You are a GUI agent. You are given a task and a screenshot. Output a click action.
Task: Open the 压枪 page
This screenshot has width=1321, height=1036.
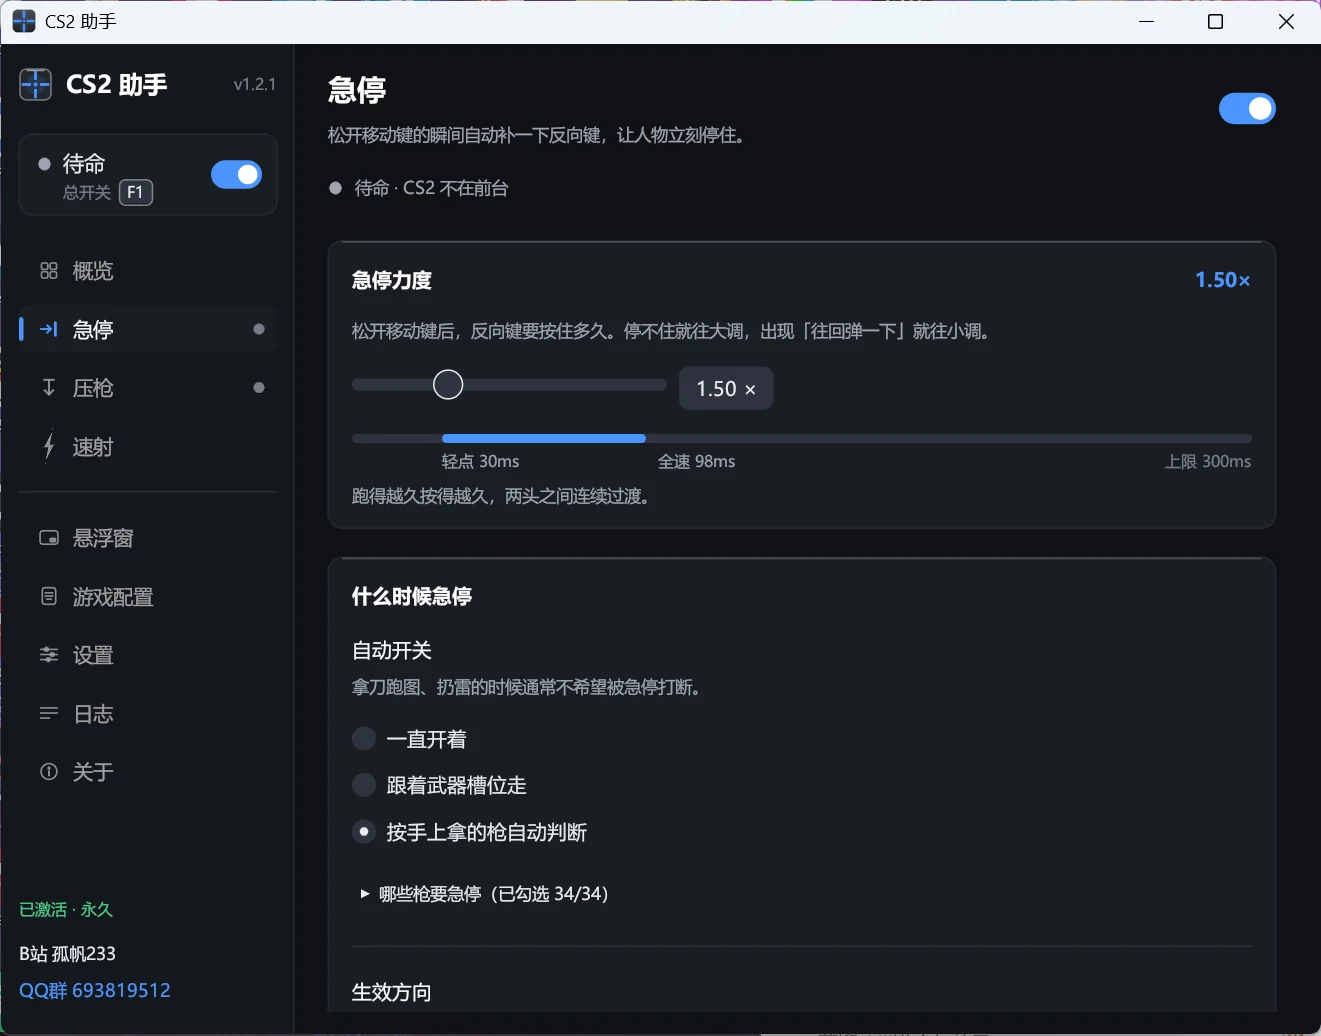point(148,388)
